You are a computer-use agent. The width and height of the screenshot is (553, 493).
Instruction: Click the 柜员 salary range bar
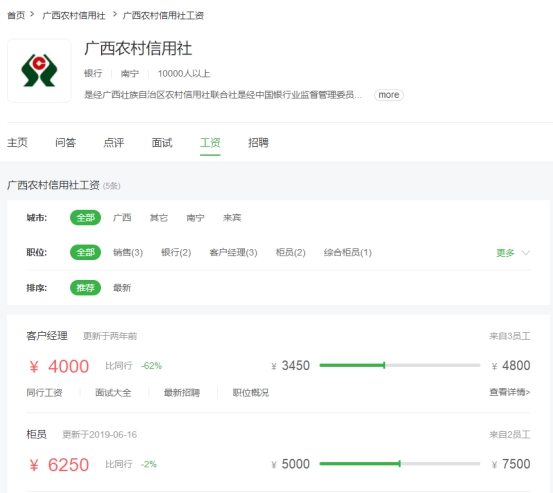(400, 464)
